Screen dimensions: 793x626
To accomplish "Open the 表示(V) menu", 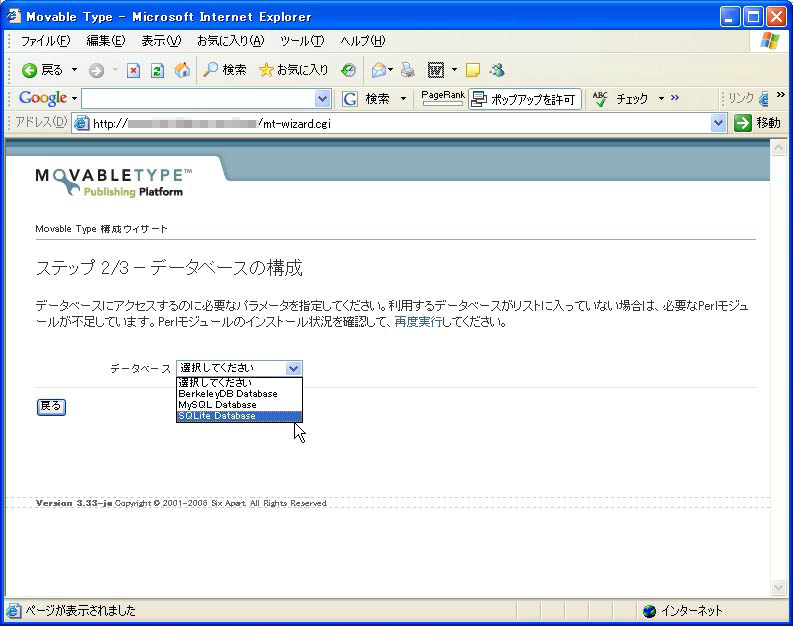I will pyautogui.click(x=161, y=41).
